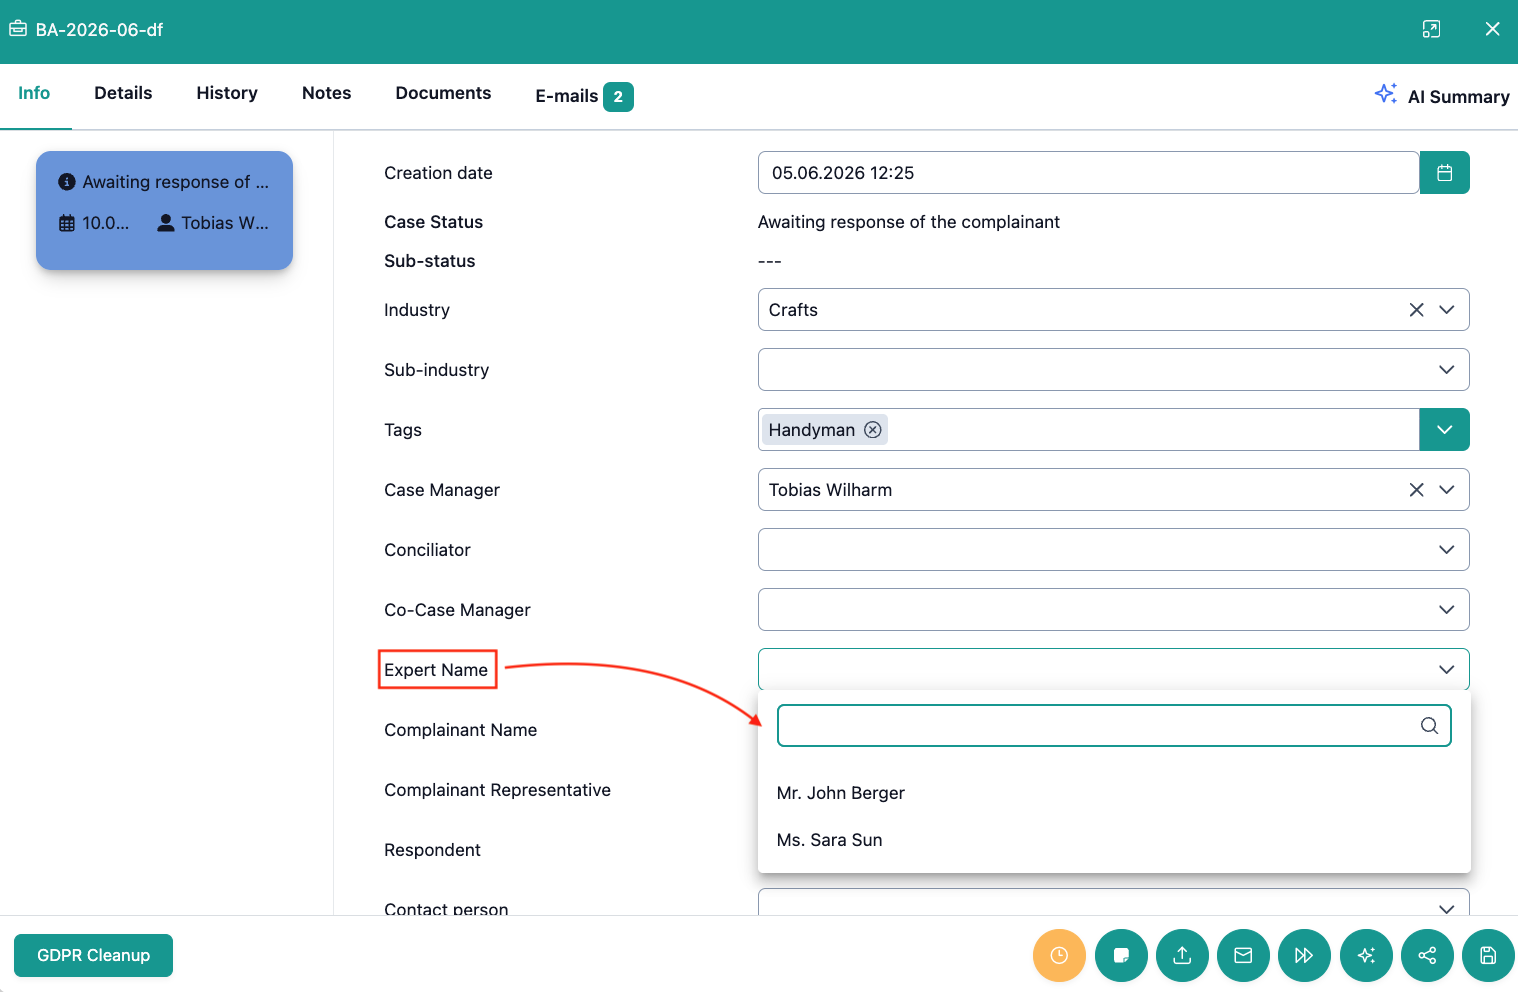1518x992 pixels.
Task: Click the Complainant Representative label
Action: coord(497,790)
